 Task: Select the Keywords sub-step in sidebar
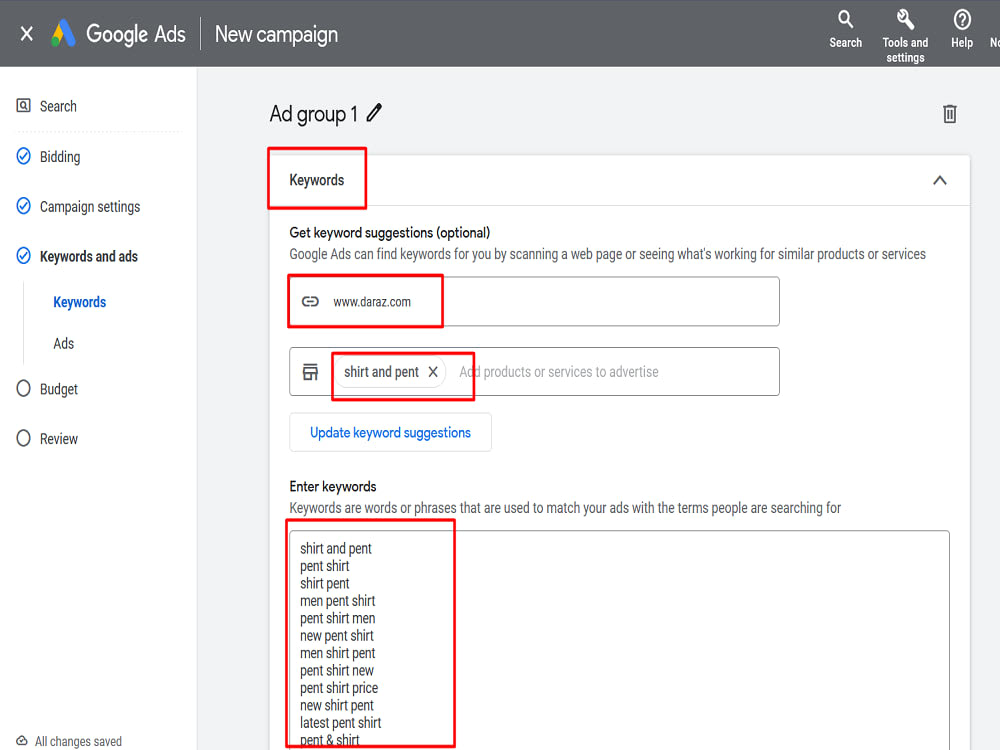pyautogui.click(x=80, y=302)
